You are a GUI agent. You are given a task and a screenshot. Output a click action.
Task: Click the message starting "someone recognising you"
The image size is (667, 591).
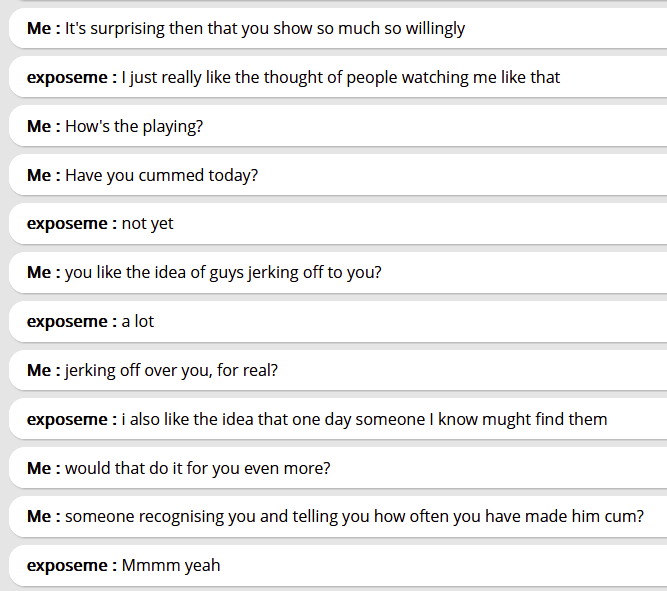pyautogui.click(x=354, y=516)
